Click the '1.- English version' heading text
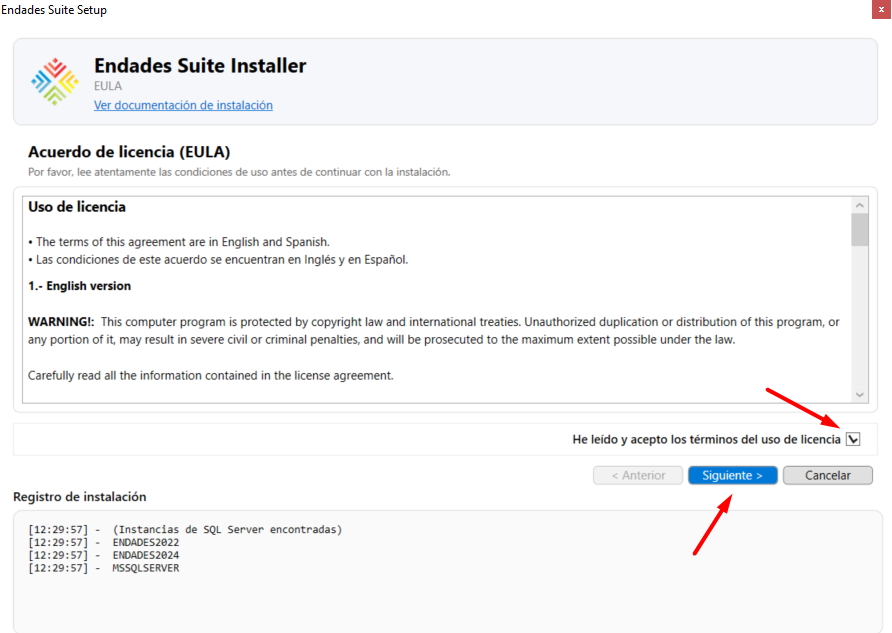 [x=79, y=286]
